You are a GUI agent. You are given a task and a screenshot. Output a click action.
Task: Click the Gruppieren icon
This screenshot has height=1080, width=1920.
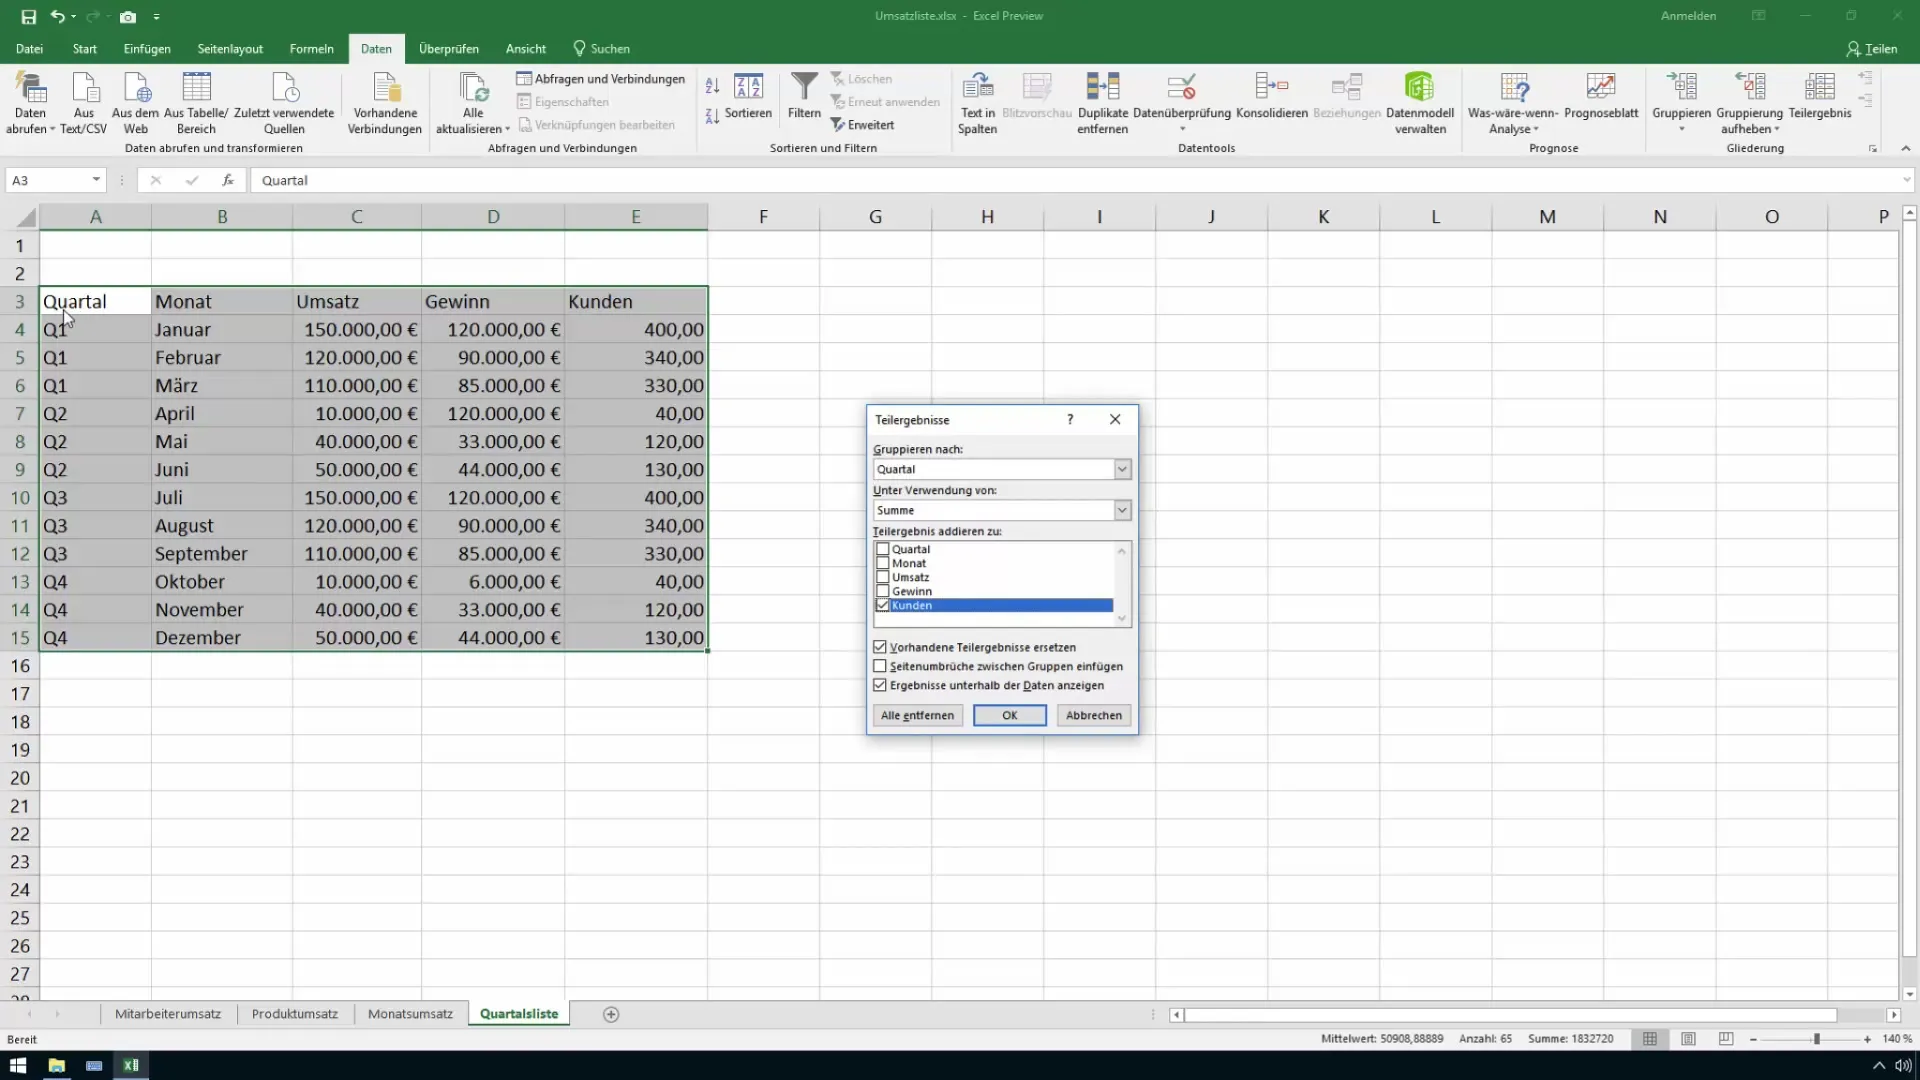1681,103
